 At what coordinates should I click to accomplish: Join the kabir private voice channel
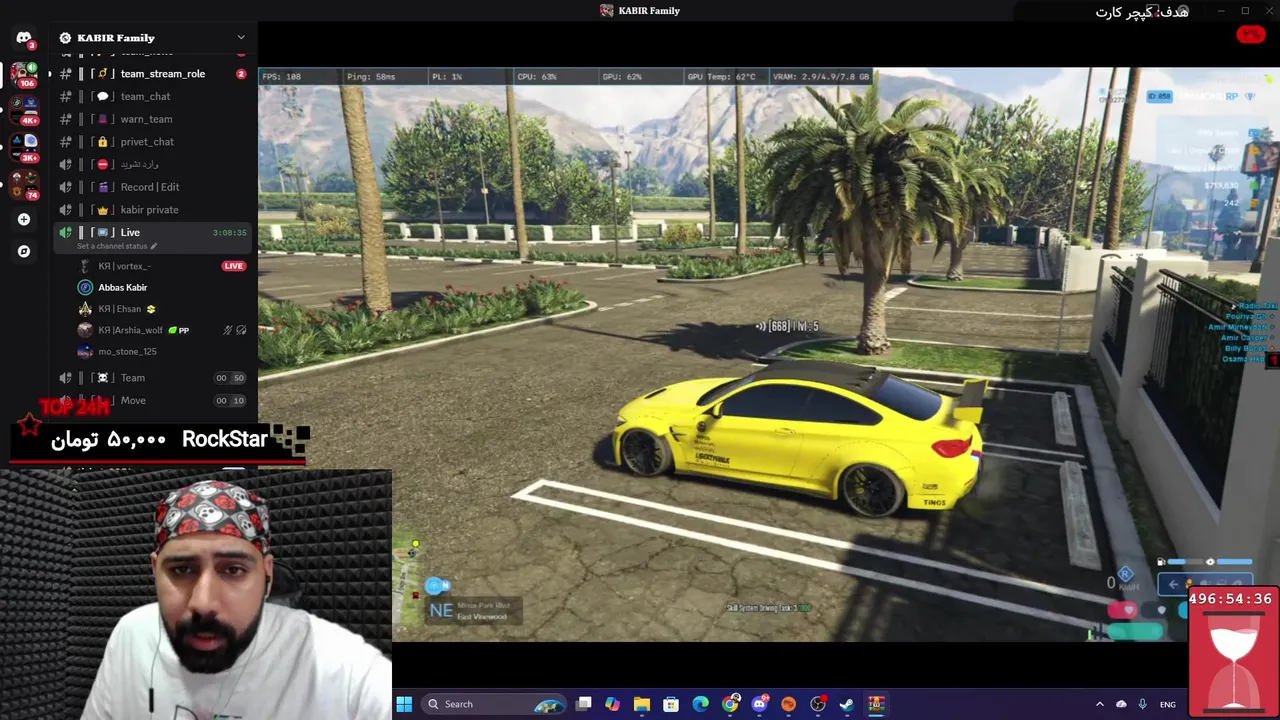pos(152,210)
